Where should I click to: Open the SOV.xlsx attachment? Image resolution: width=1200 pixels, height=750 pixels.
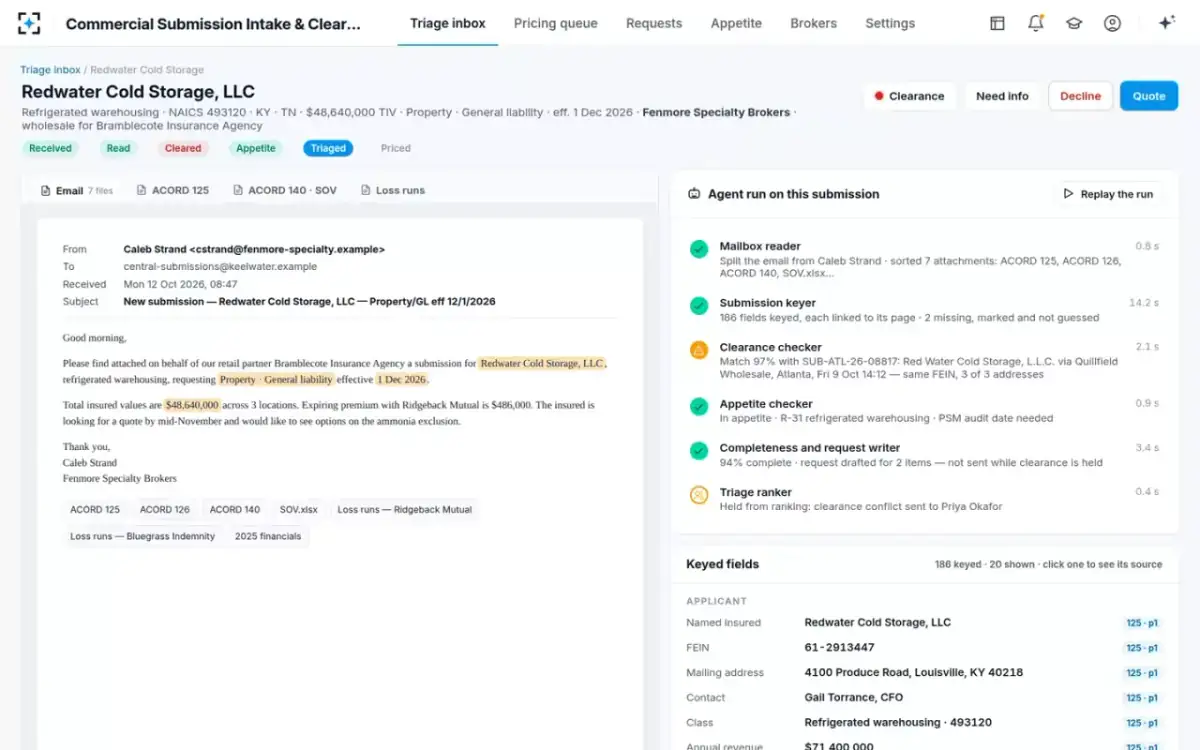[x=299, y=509]
